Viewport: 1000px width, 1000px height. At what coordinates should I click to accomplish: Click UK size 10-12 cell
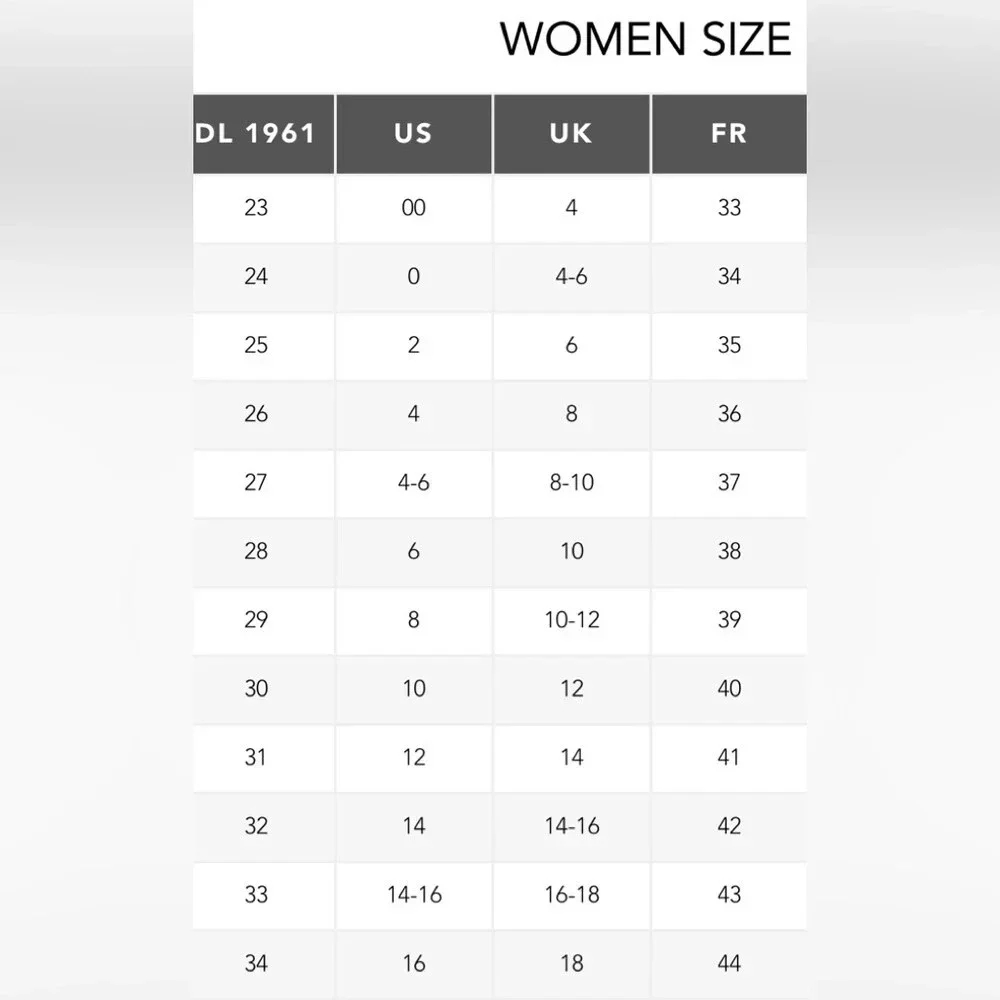click(x=572, y=621)
